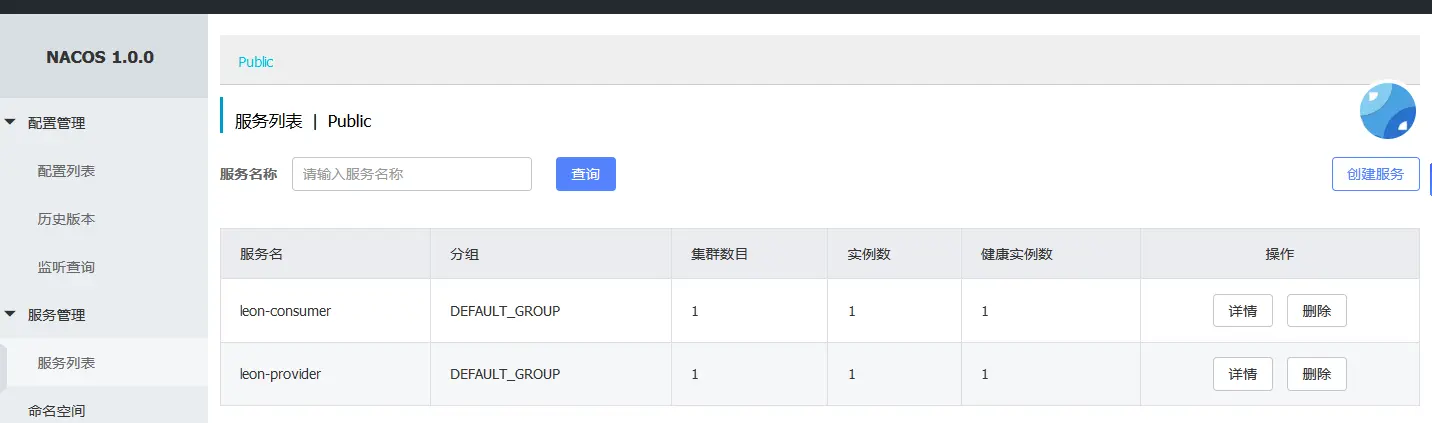Open 配置列表 in the sidebar
1432x423 pixels.
[66, 171]
